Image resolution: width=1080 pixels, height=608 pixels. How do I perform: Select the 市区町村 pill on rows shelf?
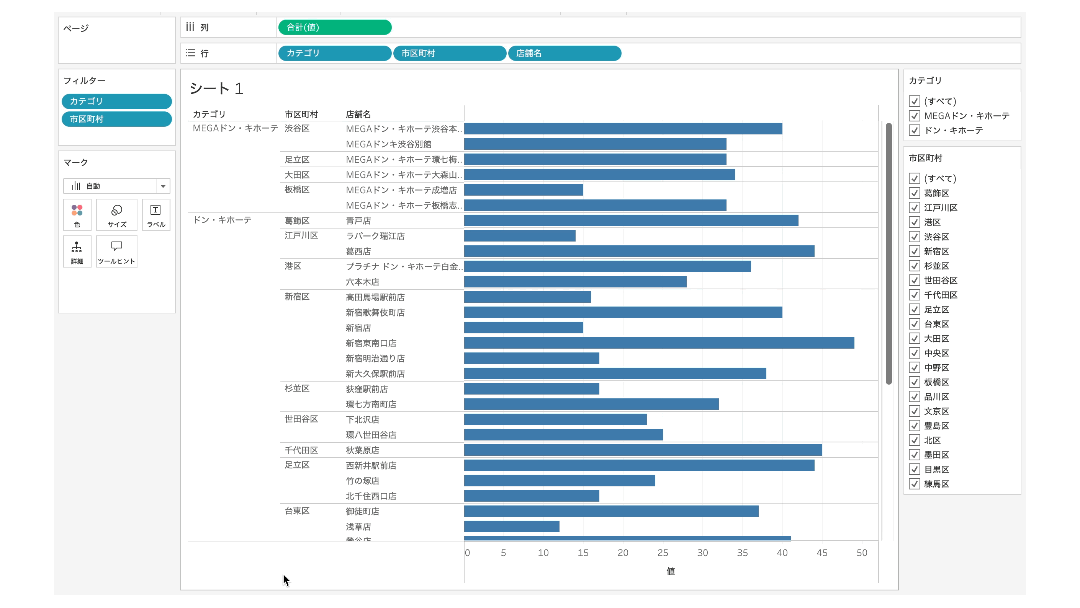pos(450,53)
